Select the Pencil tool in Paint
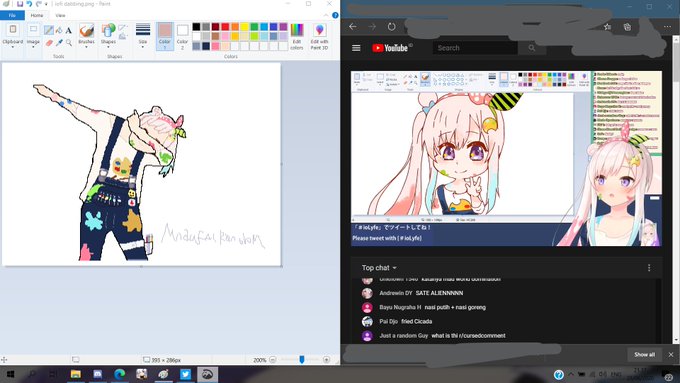Image resolution: width=680 pixels, height=383 pixels. click(x=49, y=30)
